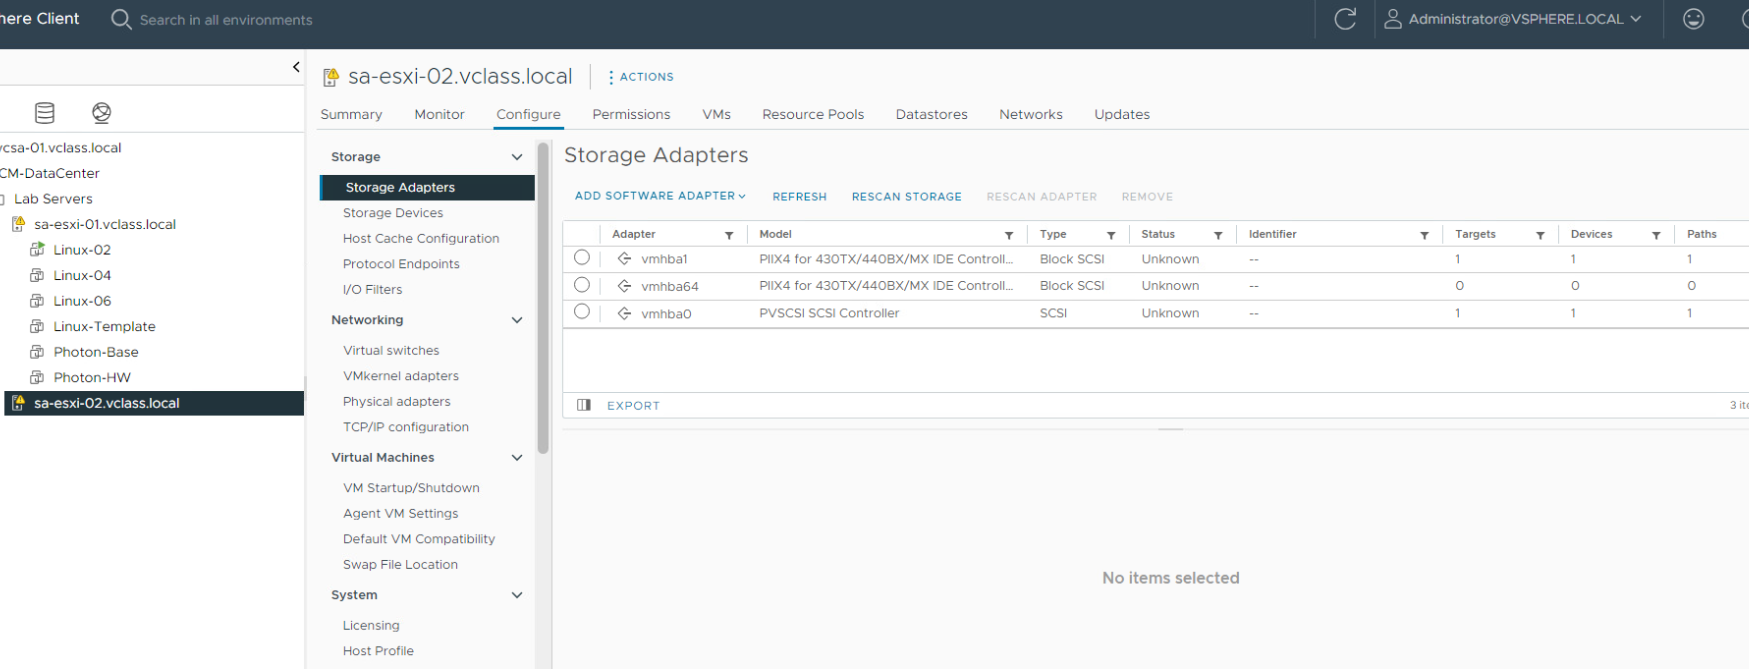Collapse the left navigation panel
This screenshot has width=1749, height=669.
[x=296, y=67]
